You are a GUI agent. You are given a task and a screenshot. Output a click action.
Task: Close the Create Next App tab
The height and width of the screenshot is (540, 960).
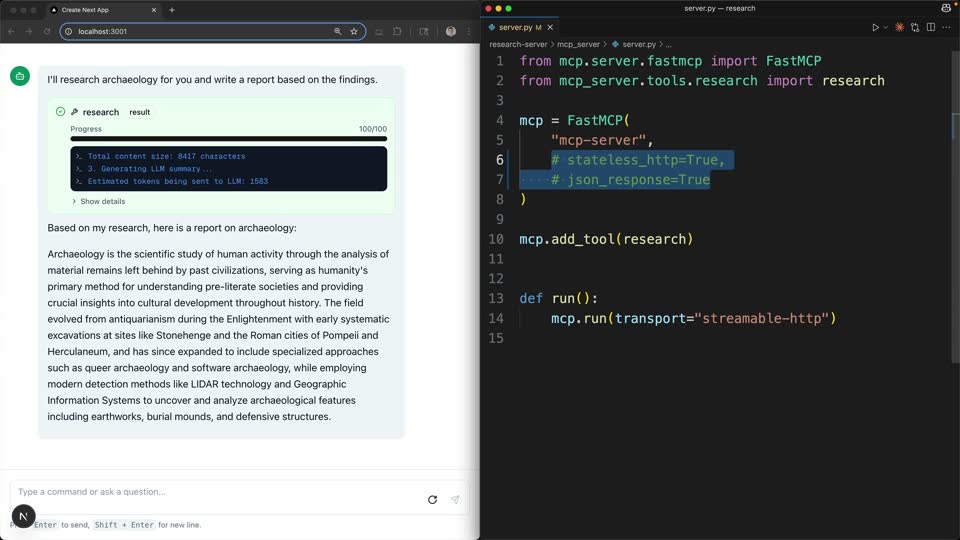click(154, 10)
